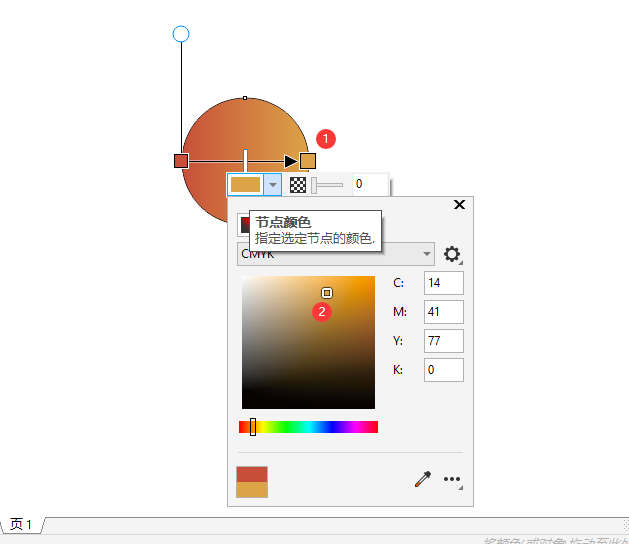This screenshot has width=629, height=544.
Task: Click the hue slider handle
Action: 253,427
